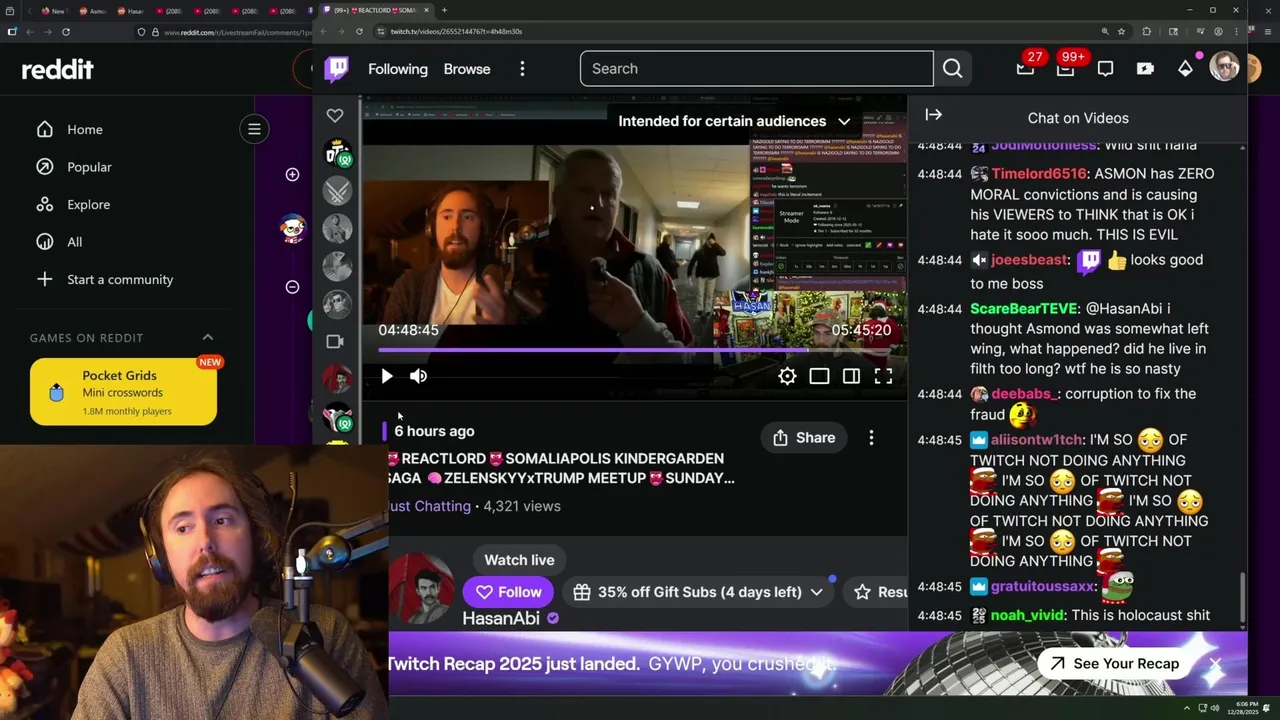Image resolution: width=1280 pixels, height=720 pixels.
Task: Open the video player settings gear
Action: tap(788, 376)
